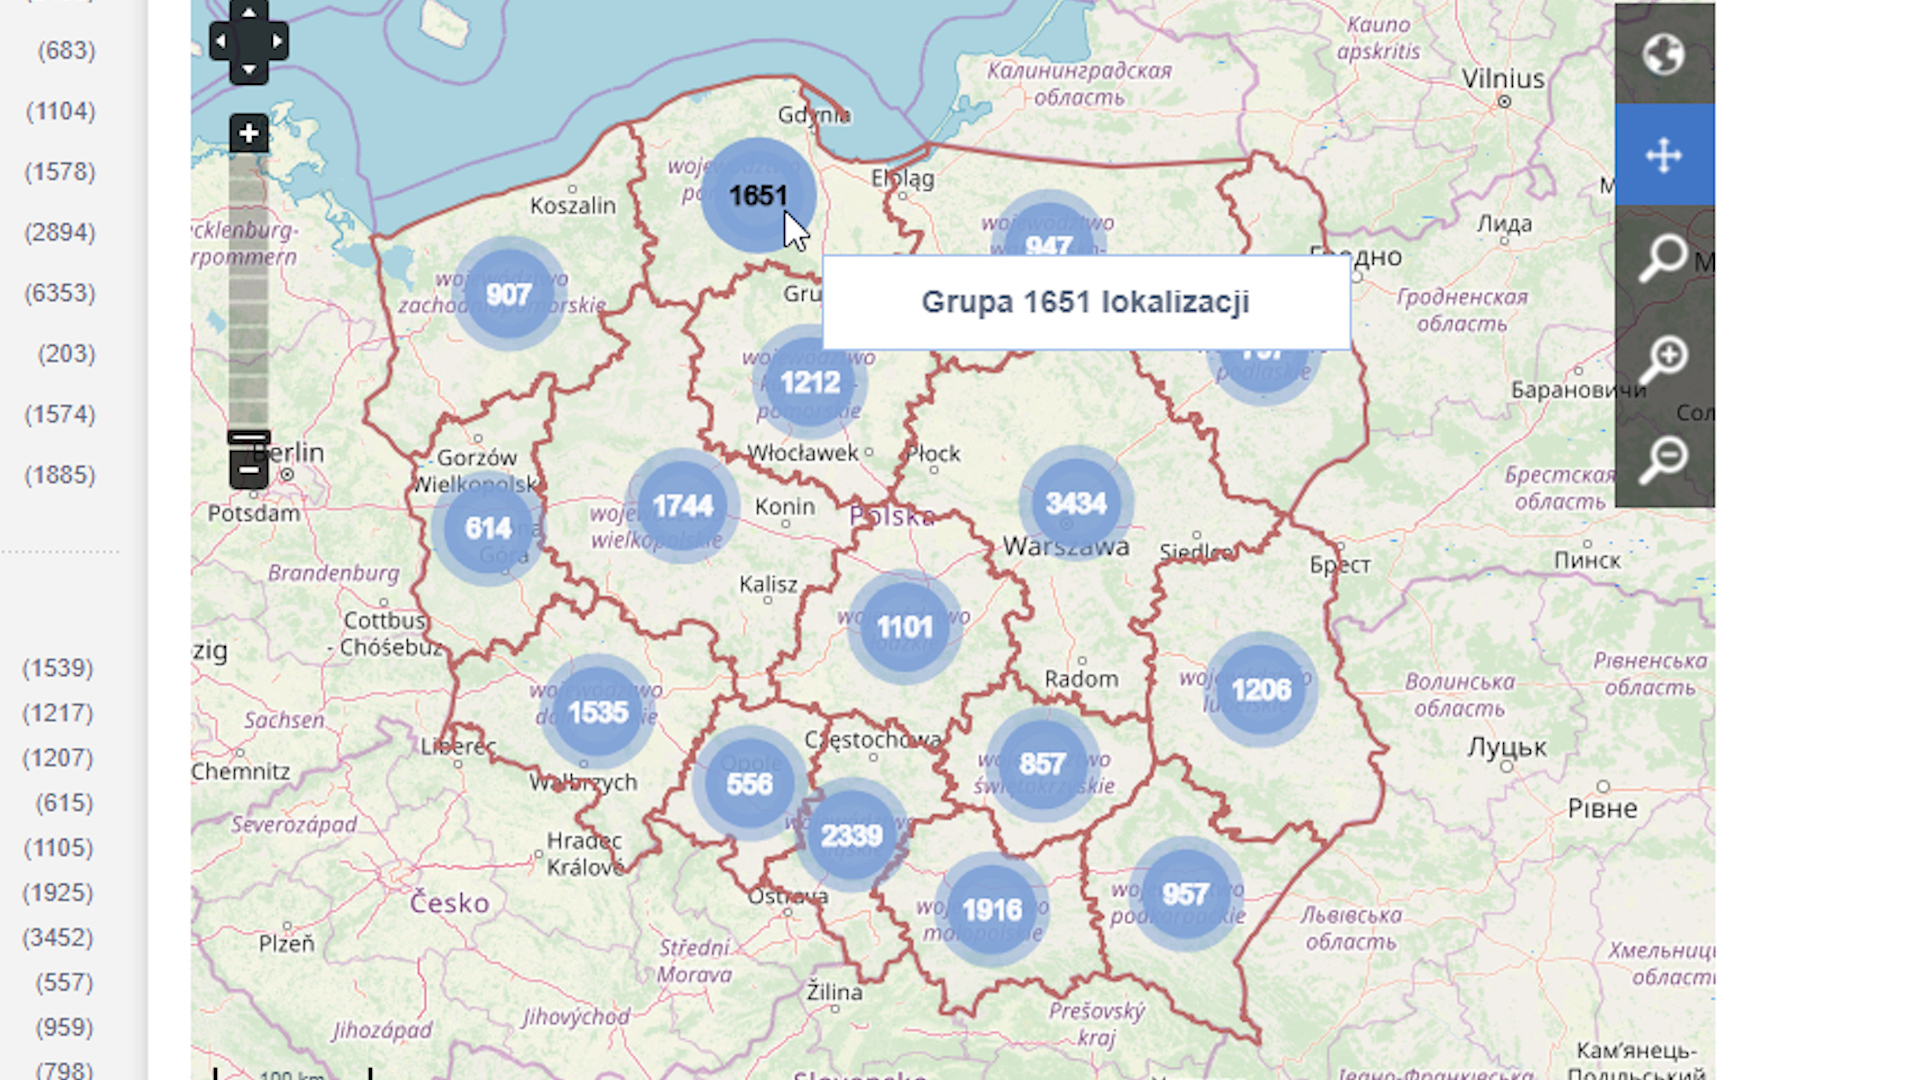Click the 1916 cluster in małopolskie
Viewport: 1920px width, 1080px height.
click(992, 910)
